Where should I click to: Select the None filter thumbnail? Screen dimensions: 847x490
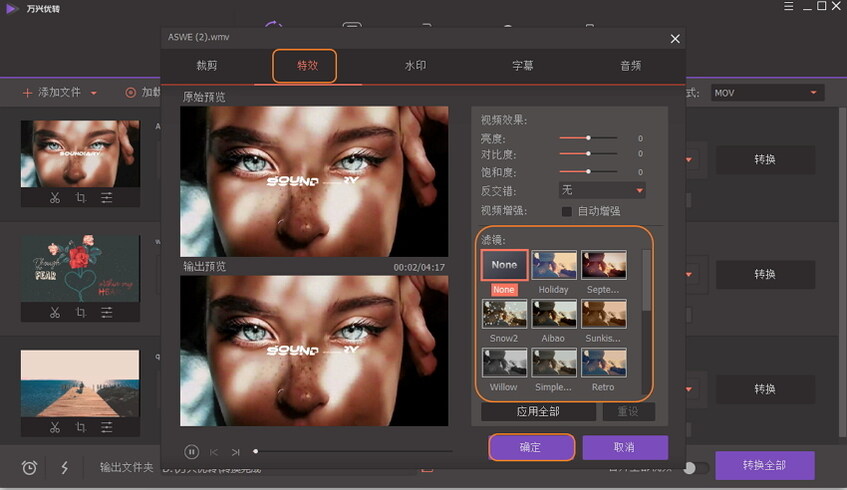[505, 265]
